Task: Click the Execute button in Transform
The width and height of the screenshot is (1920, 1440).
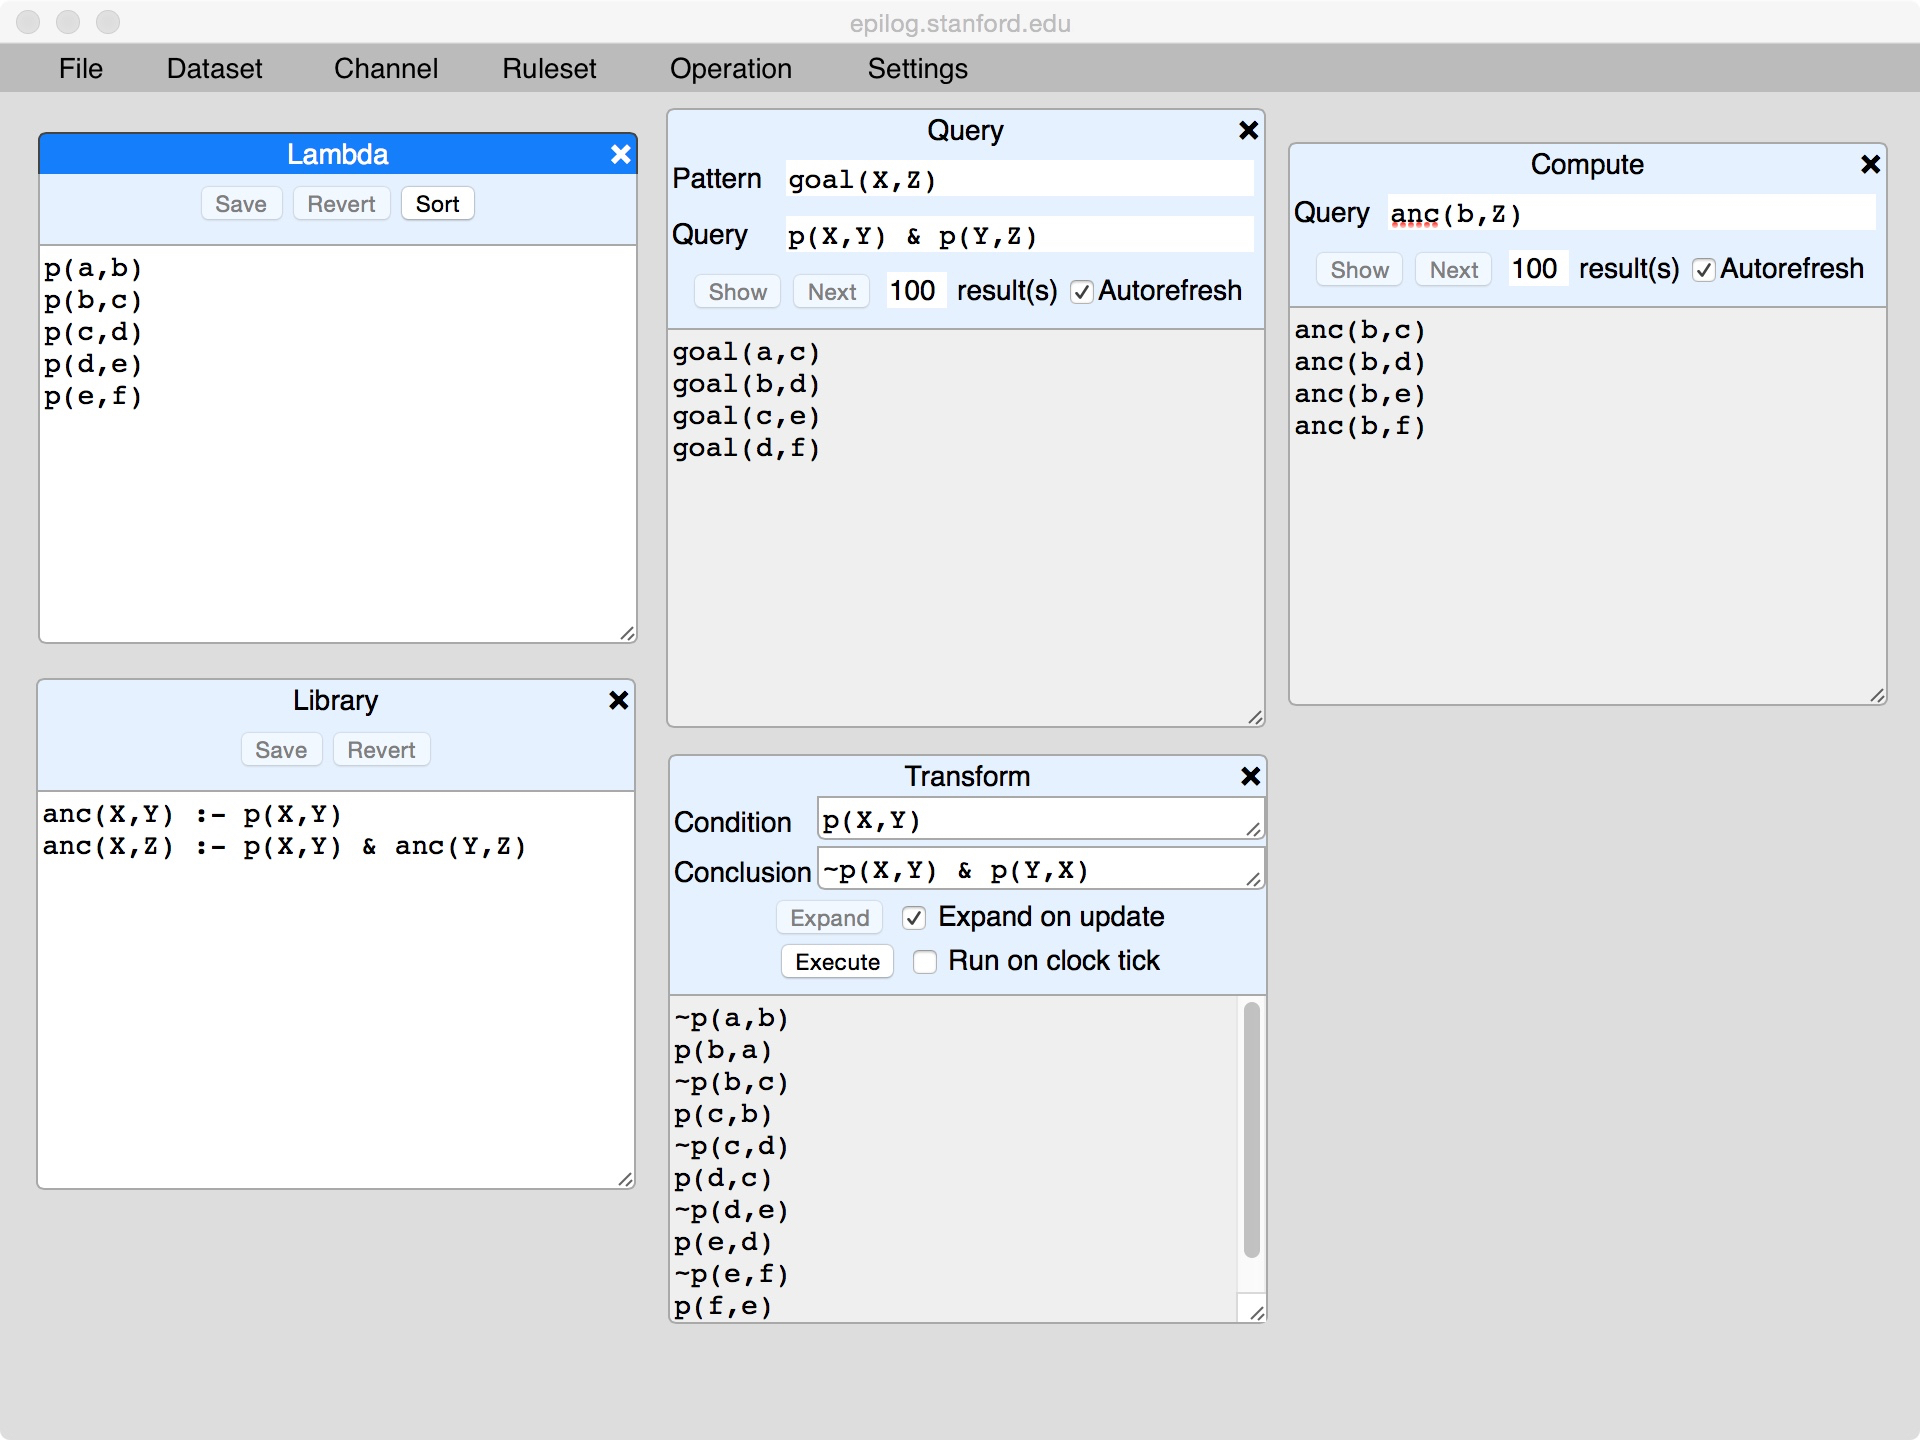Action: pyautogui.click(x=837, y=962)
